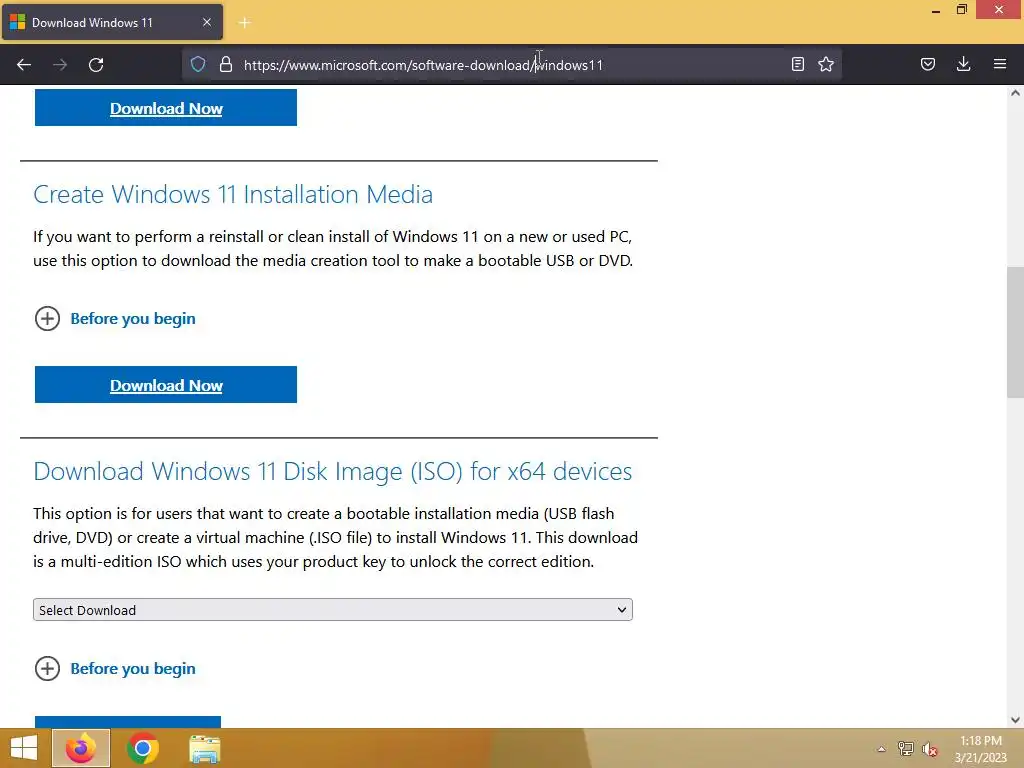Minimize the Firefox window
This screenshot has height=768, width=1024.
click(x=936, y=10)
